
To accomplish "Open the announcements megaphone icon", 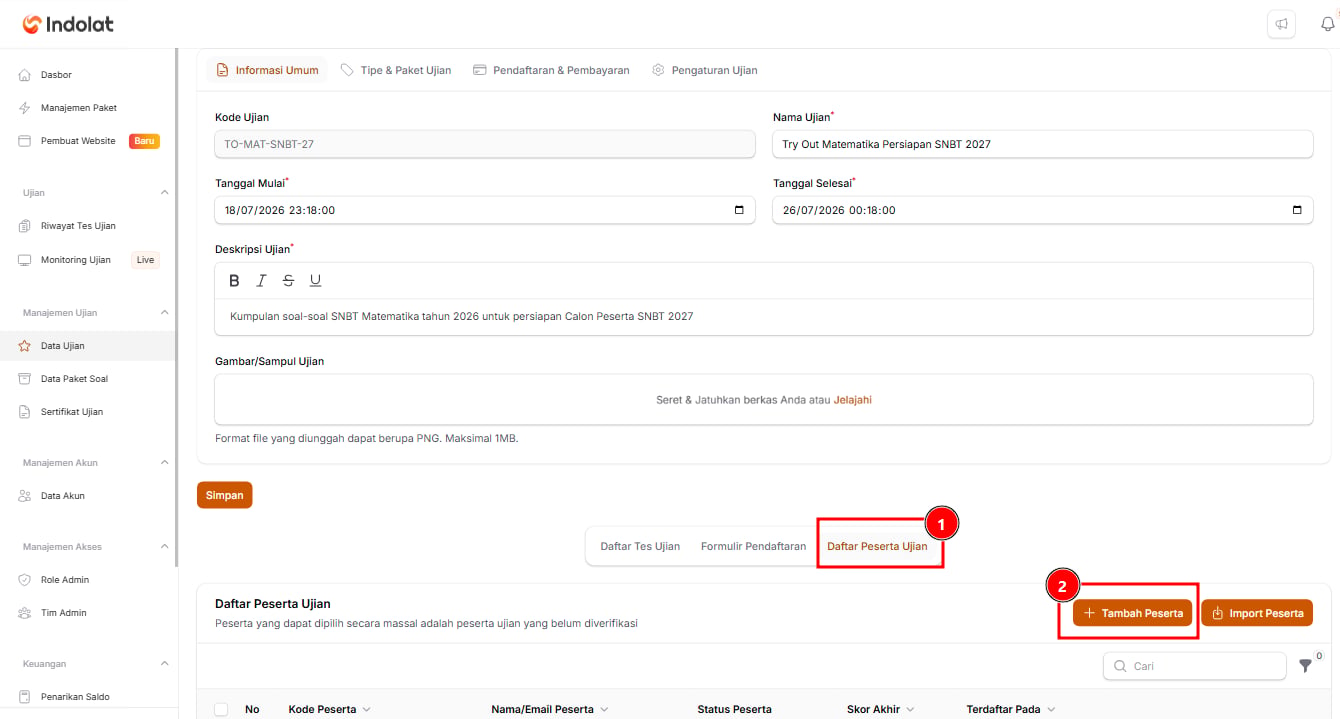I will 1281,24.
